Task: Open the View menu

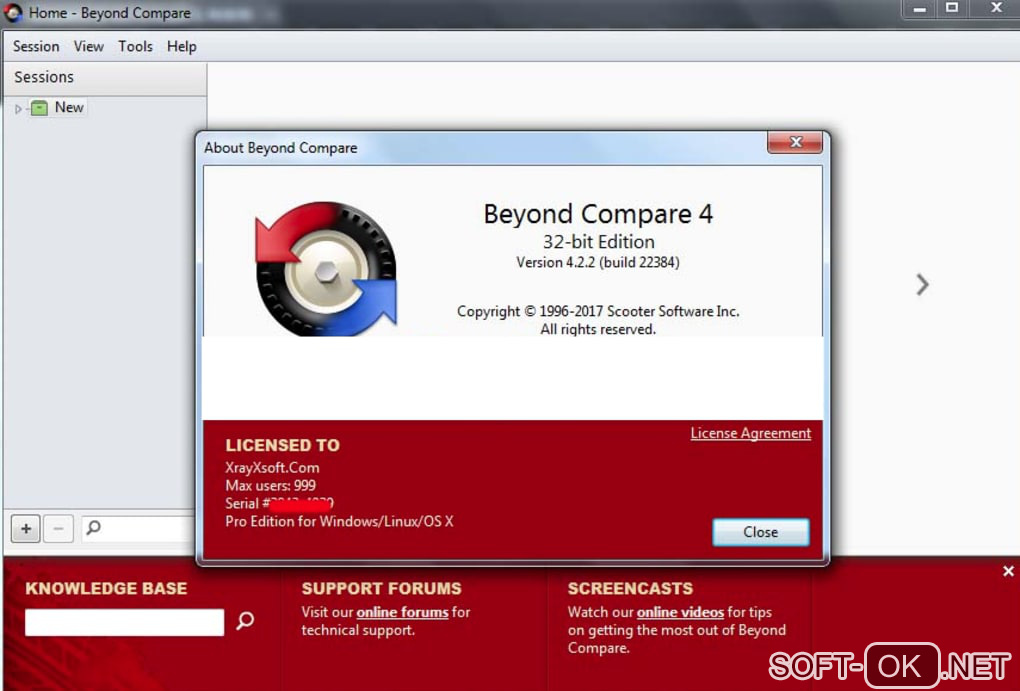Action: (x=88, y=46)
